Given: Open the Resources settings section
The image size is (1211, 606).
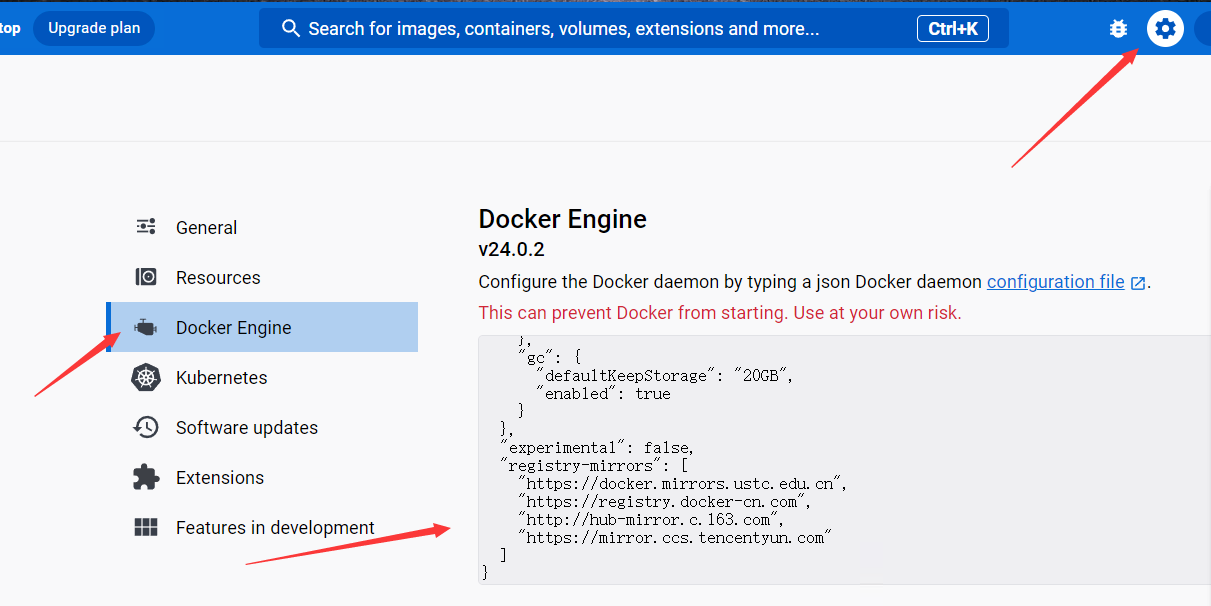Looking at the screenshot, I should click(x=262, y=277).
